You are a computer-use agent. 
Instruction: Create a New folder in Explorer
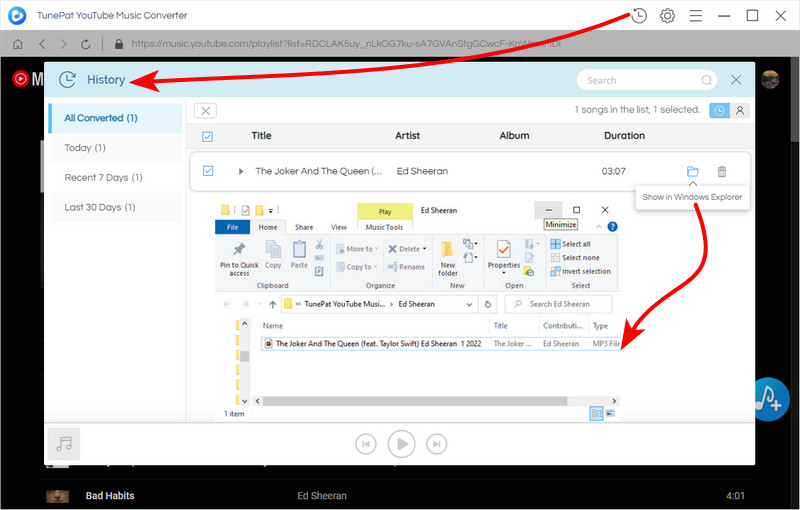point(447,259)
